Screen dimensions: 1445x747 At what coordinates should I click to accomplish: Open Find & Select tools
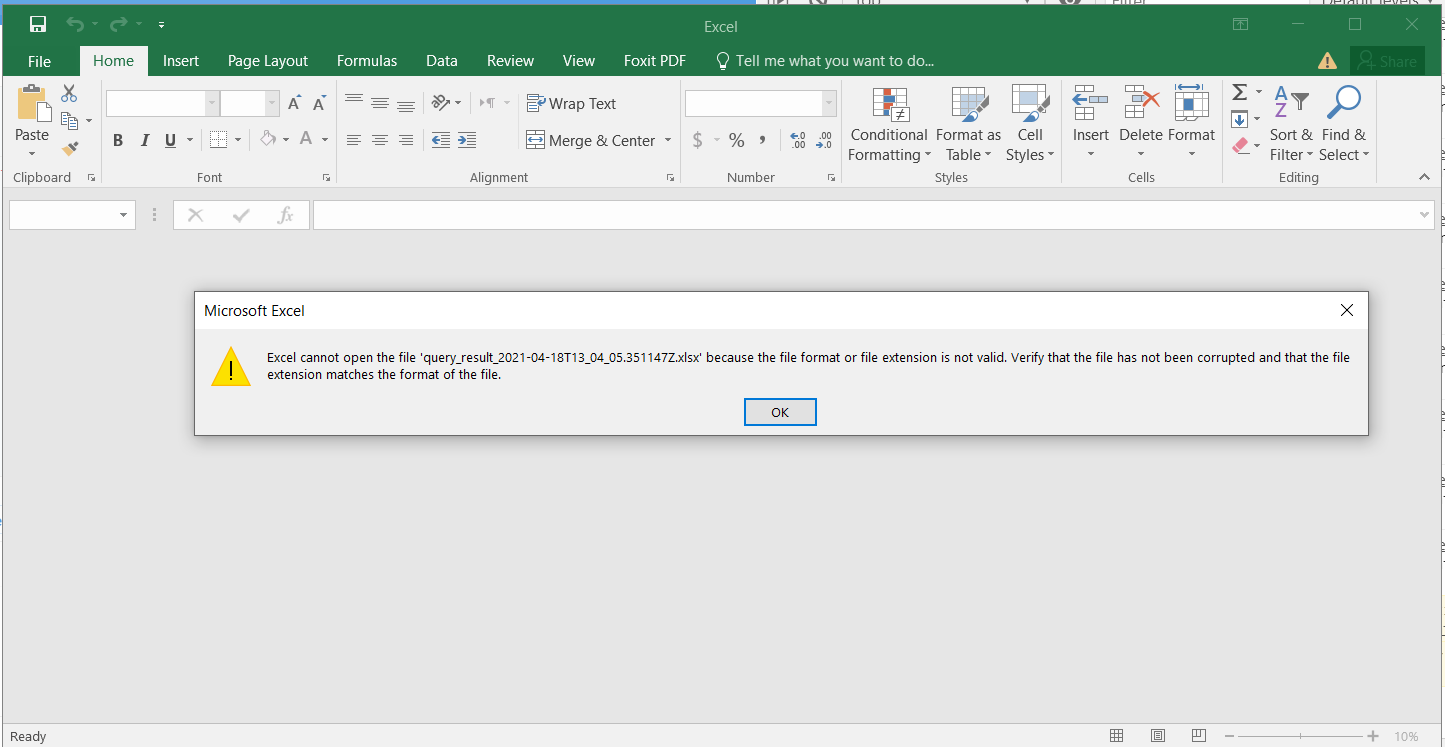coord(1344,124)
